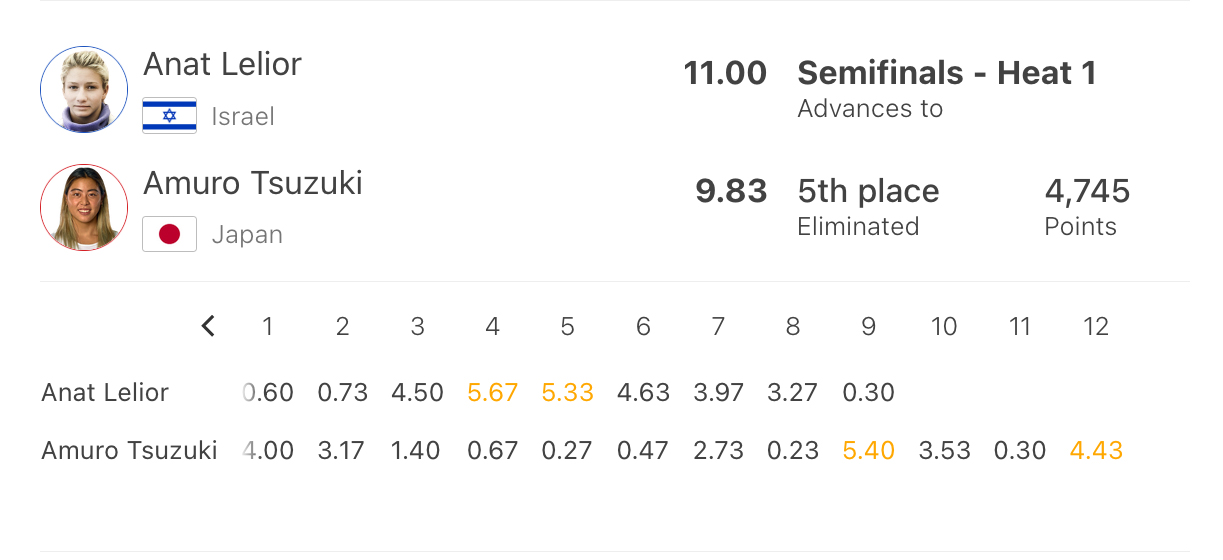Click the Israel flag icon
1223x560 pixels.
tap(169, 116)
